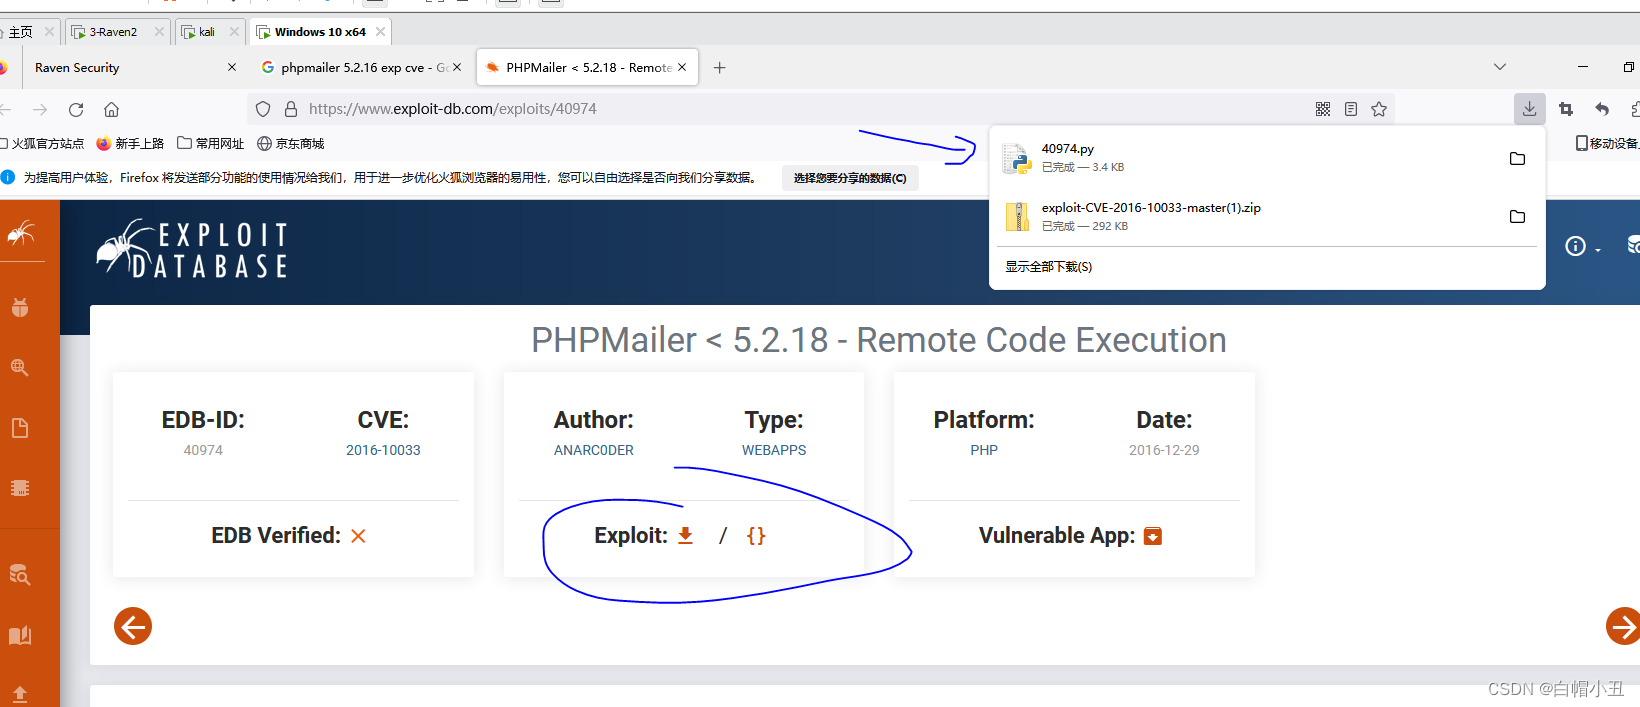This screenshot has width=1640, height=707.
Task: Open the sidebar search EDB icon
Action: [20, 574]
